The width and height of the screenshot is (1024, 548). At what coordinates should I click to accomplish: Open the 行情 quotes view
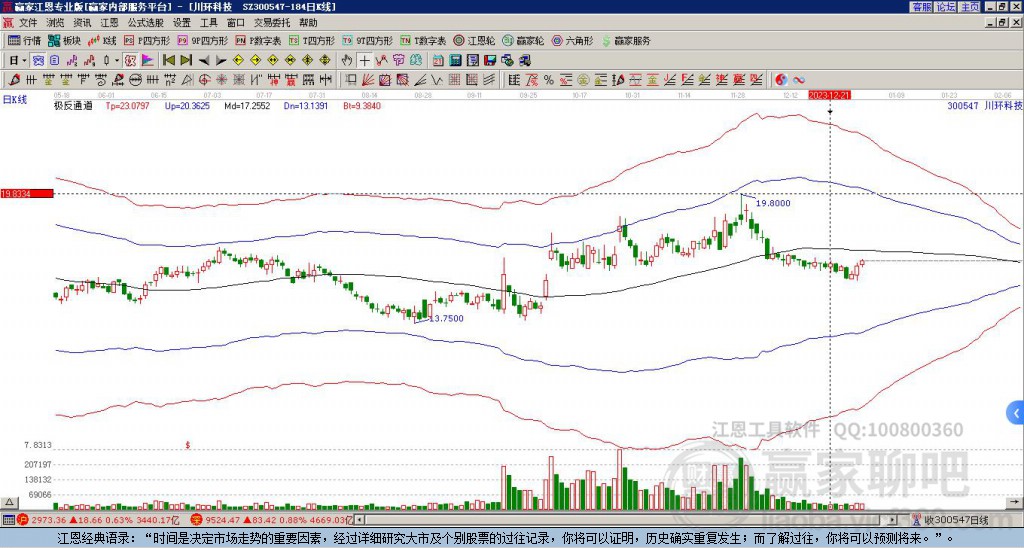tap(24, 40)
